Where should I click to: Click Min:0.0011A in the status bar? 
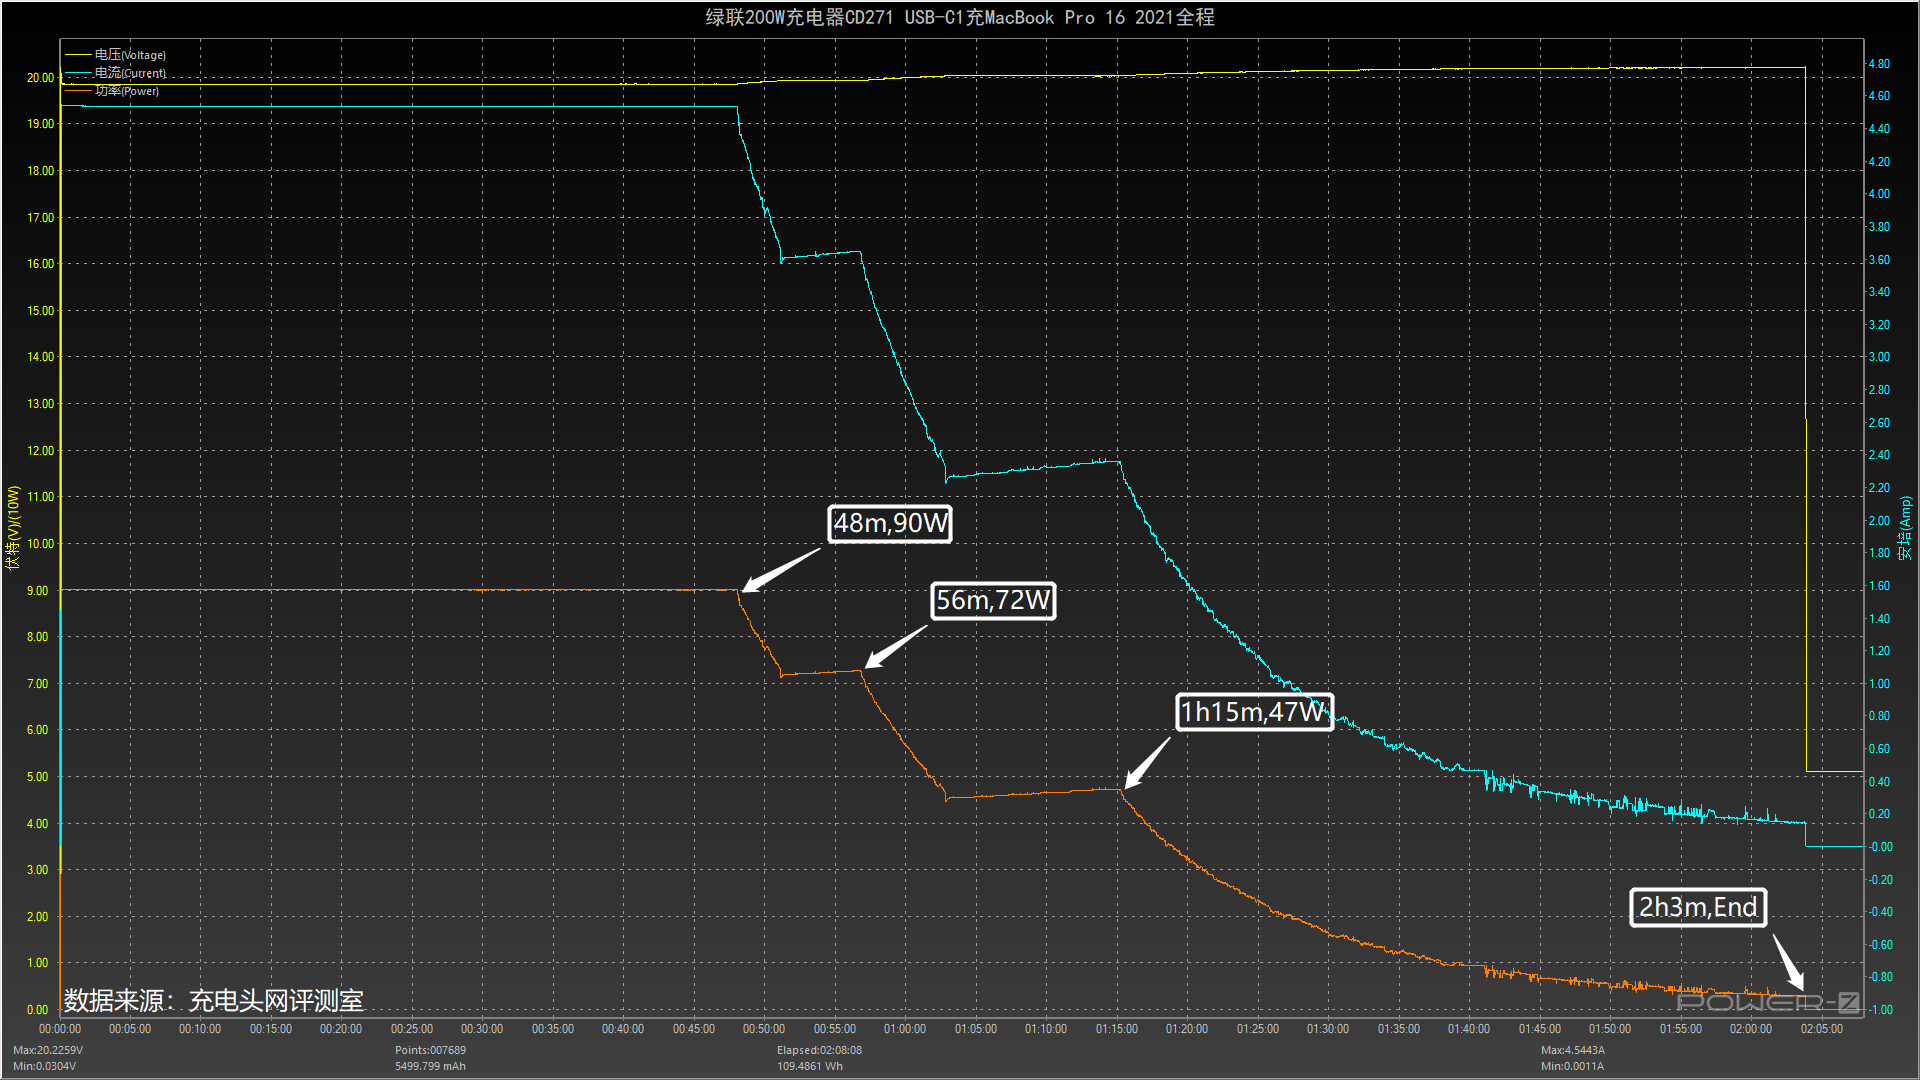tap(1572, 1066)
